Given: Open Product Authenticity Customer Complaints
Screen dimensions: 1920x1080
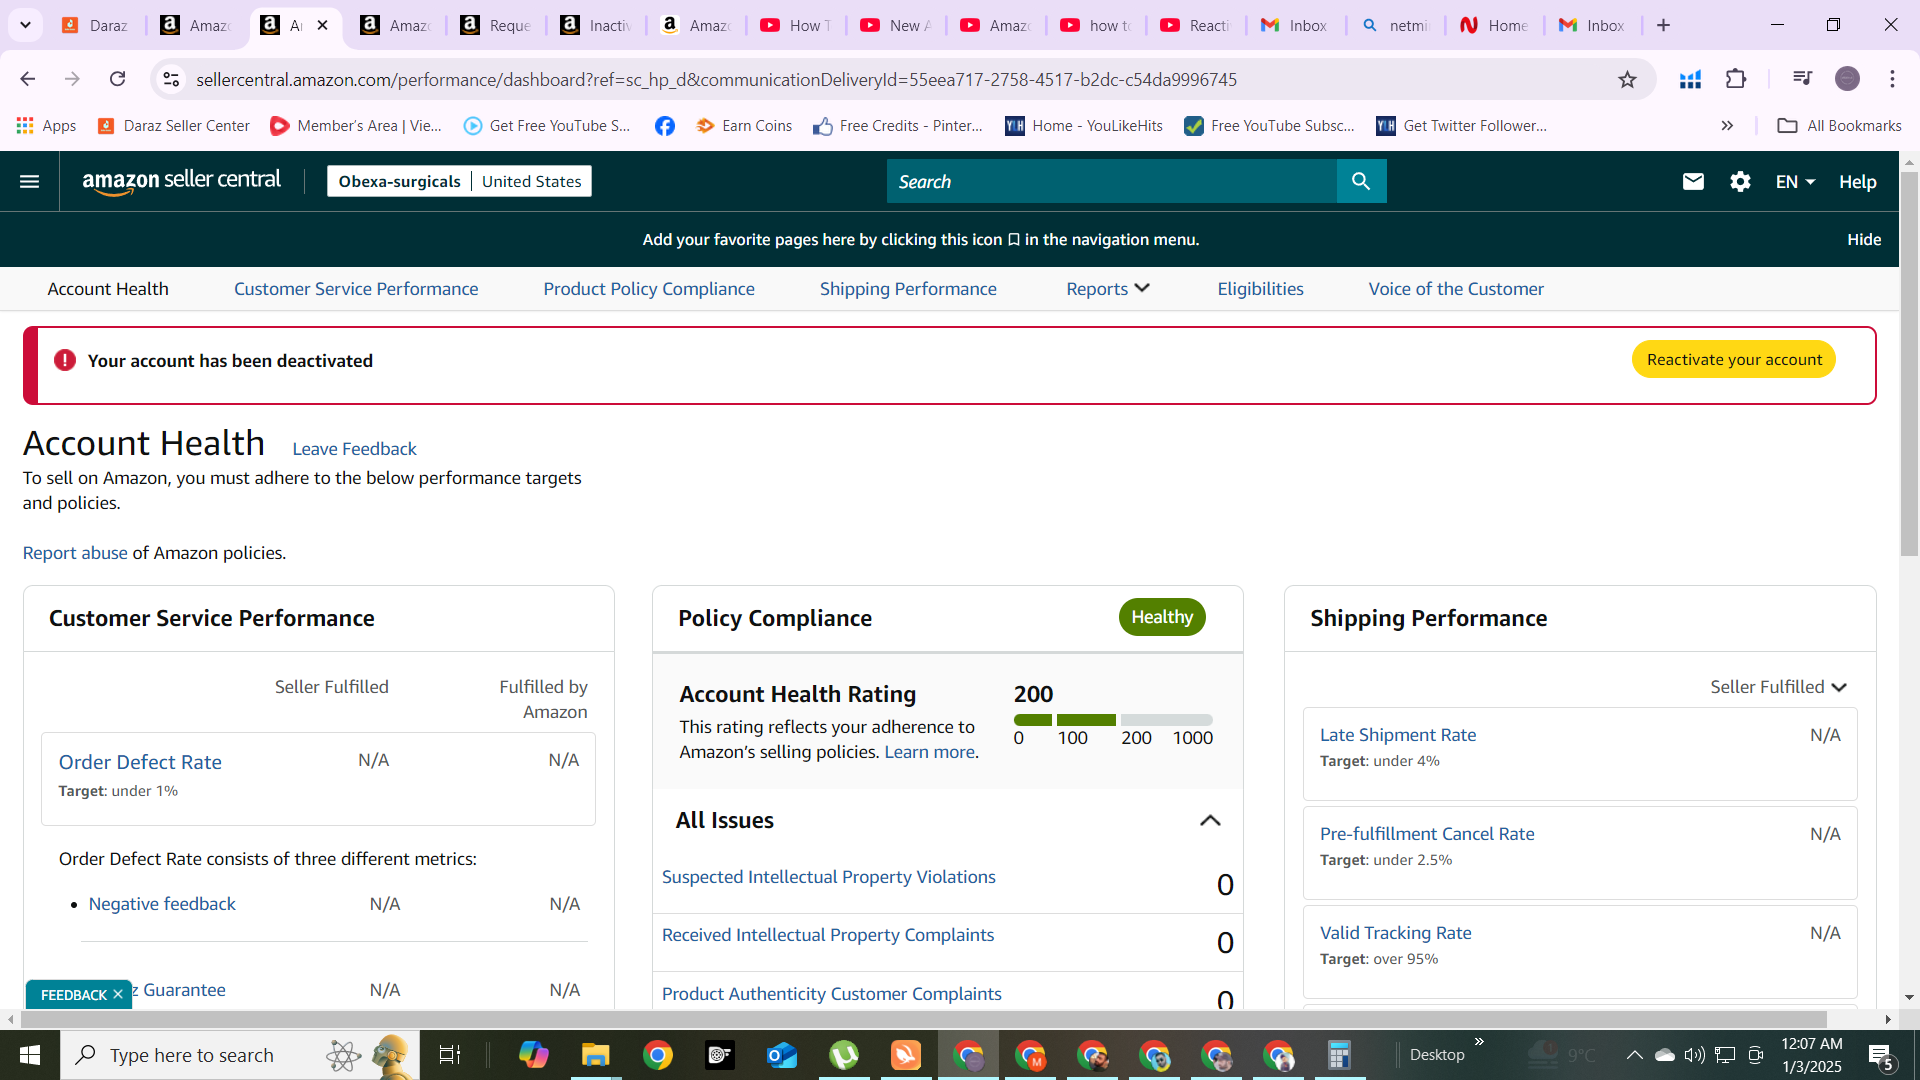Looking at the screenshot, I should point(831,994).
